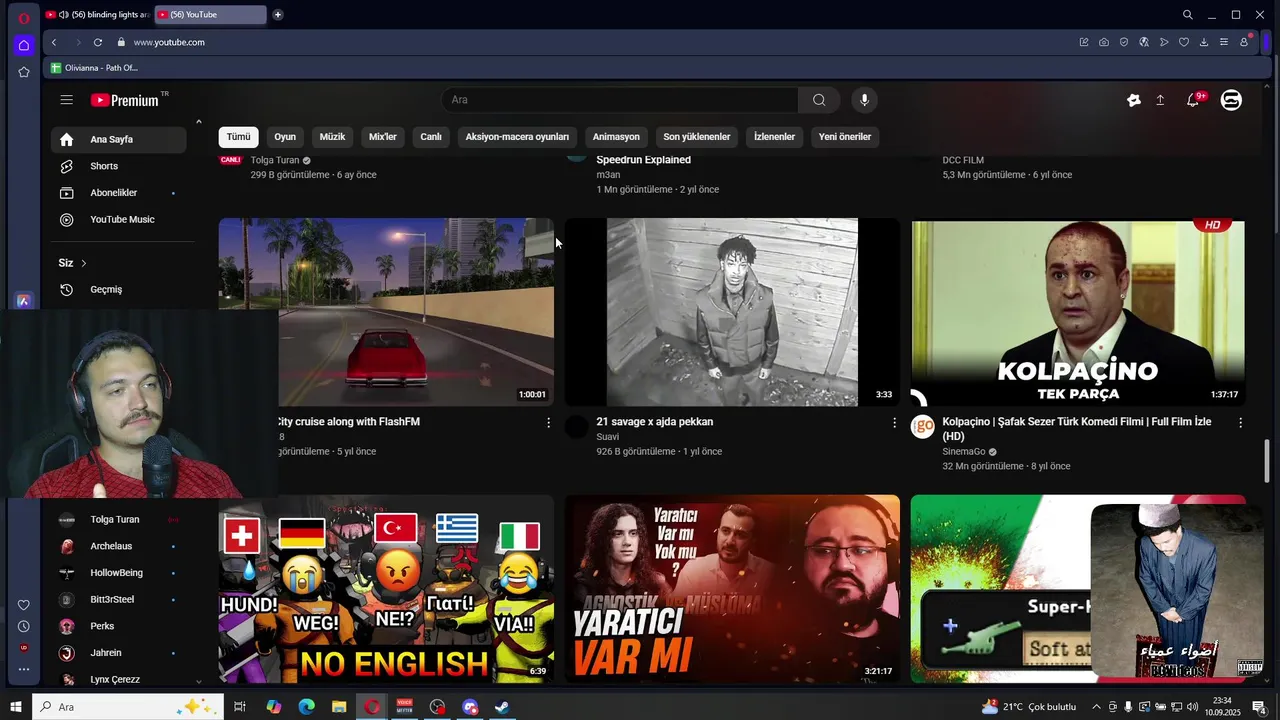Viewport: 1280px width, 720px height.
Task: Open YouTube notifications bell
Action: coord(1193,100)
